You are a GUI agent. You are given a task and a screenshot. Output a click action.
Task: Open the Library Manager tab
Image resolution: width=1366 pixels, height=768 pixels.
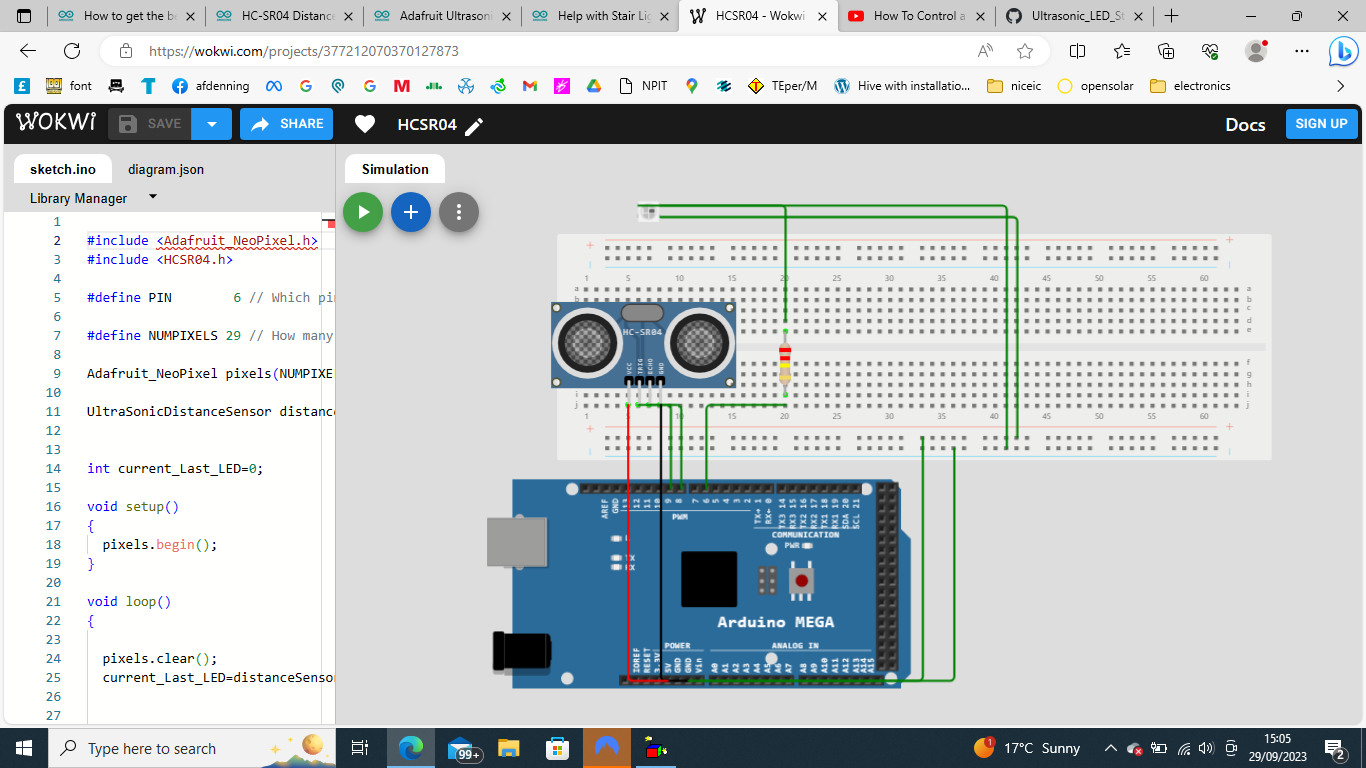[78, 198]
